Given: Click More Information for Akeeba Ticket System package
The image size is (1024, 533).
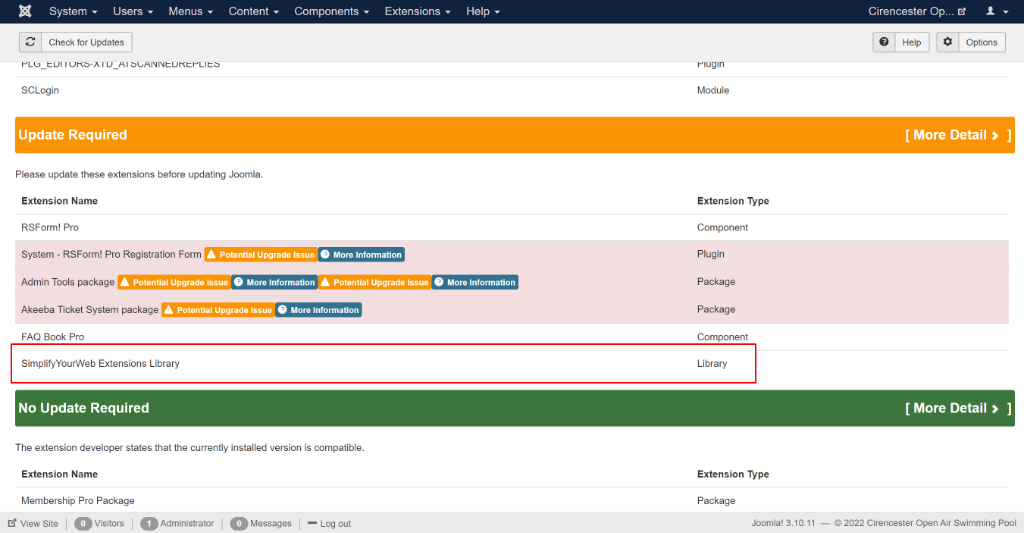Looking at the screenshot, I should click(x=318, y=310).
